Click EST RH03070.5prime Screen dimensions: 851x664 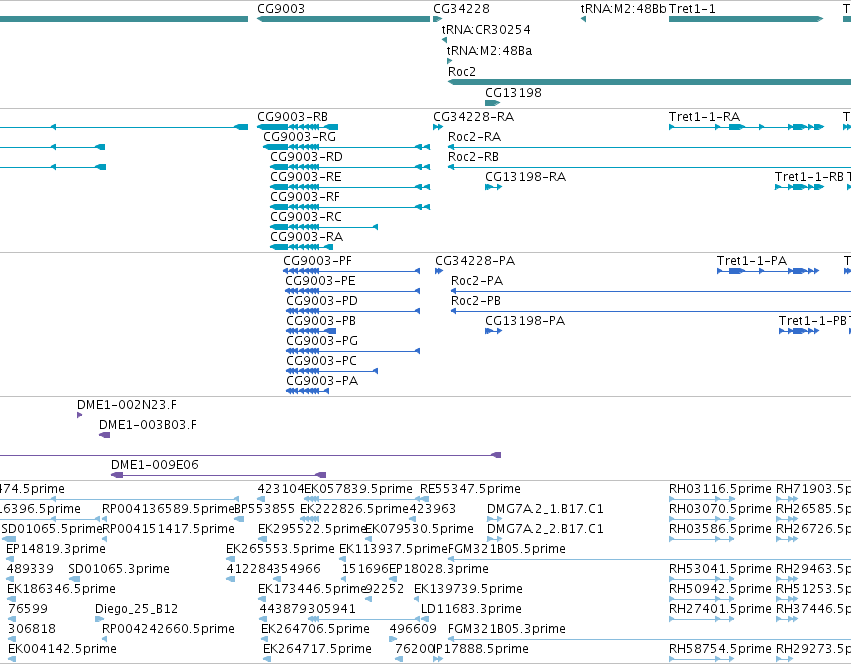click(720, 509)
